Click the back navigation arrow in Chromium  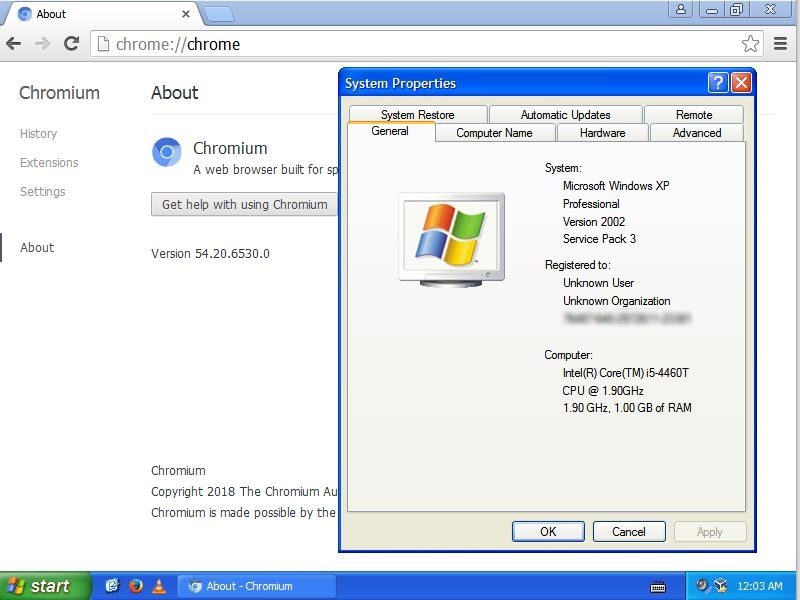coord(14,44)
